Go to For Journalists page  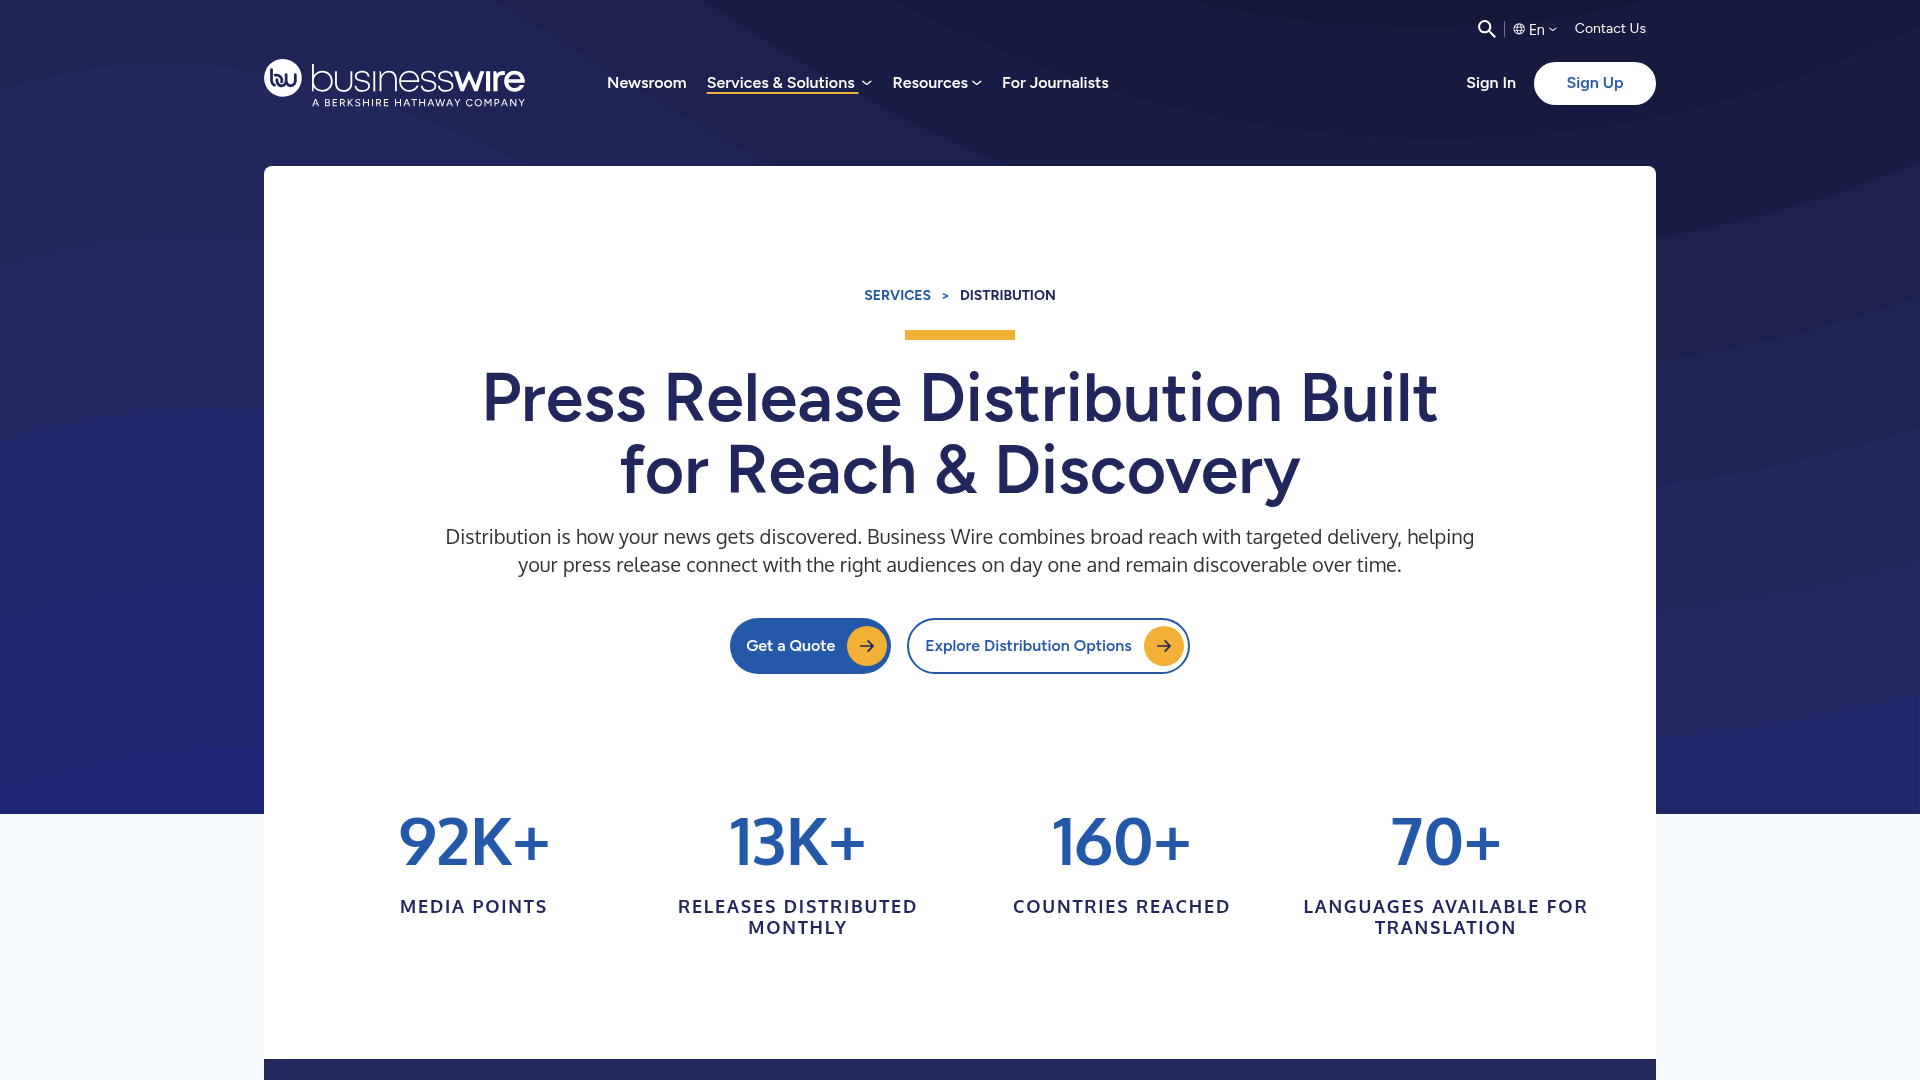(x=1055, y=83)
